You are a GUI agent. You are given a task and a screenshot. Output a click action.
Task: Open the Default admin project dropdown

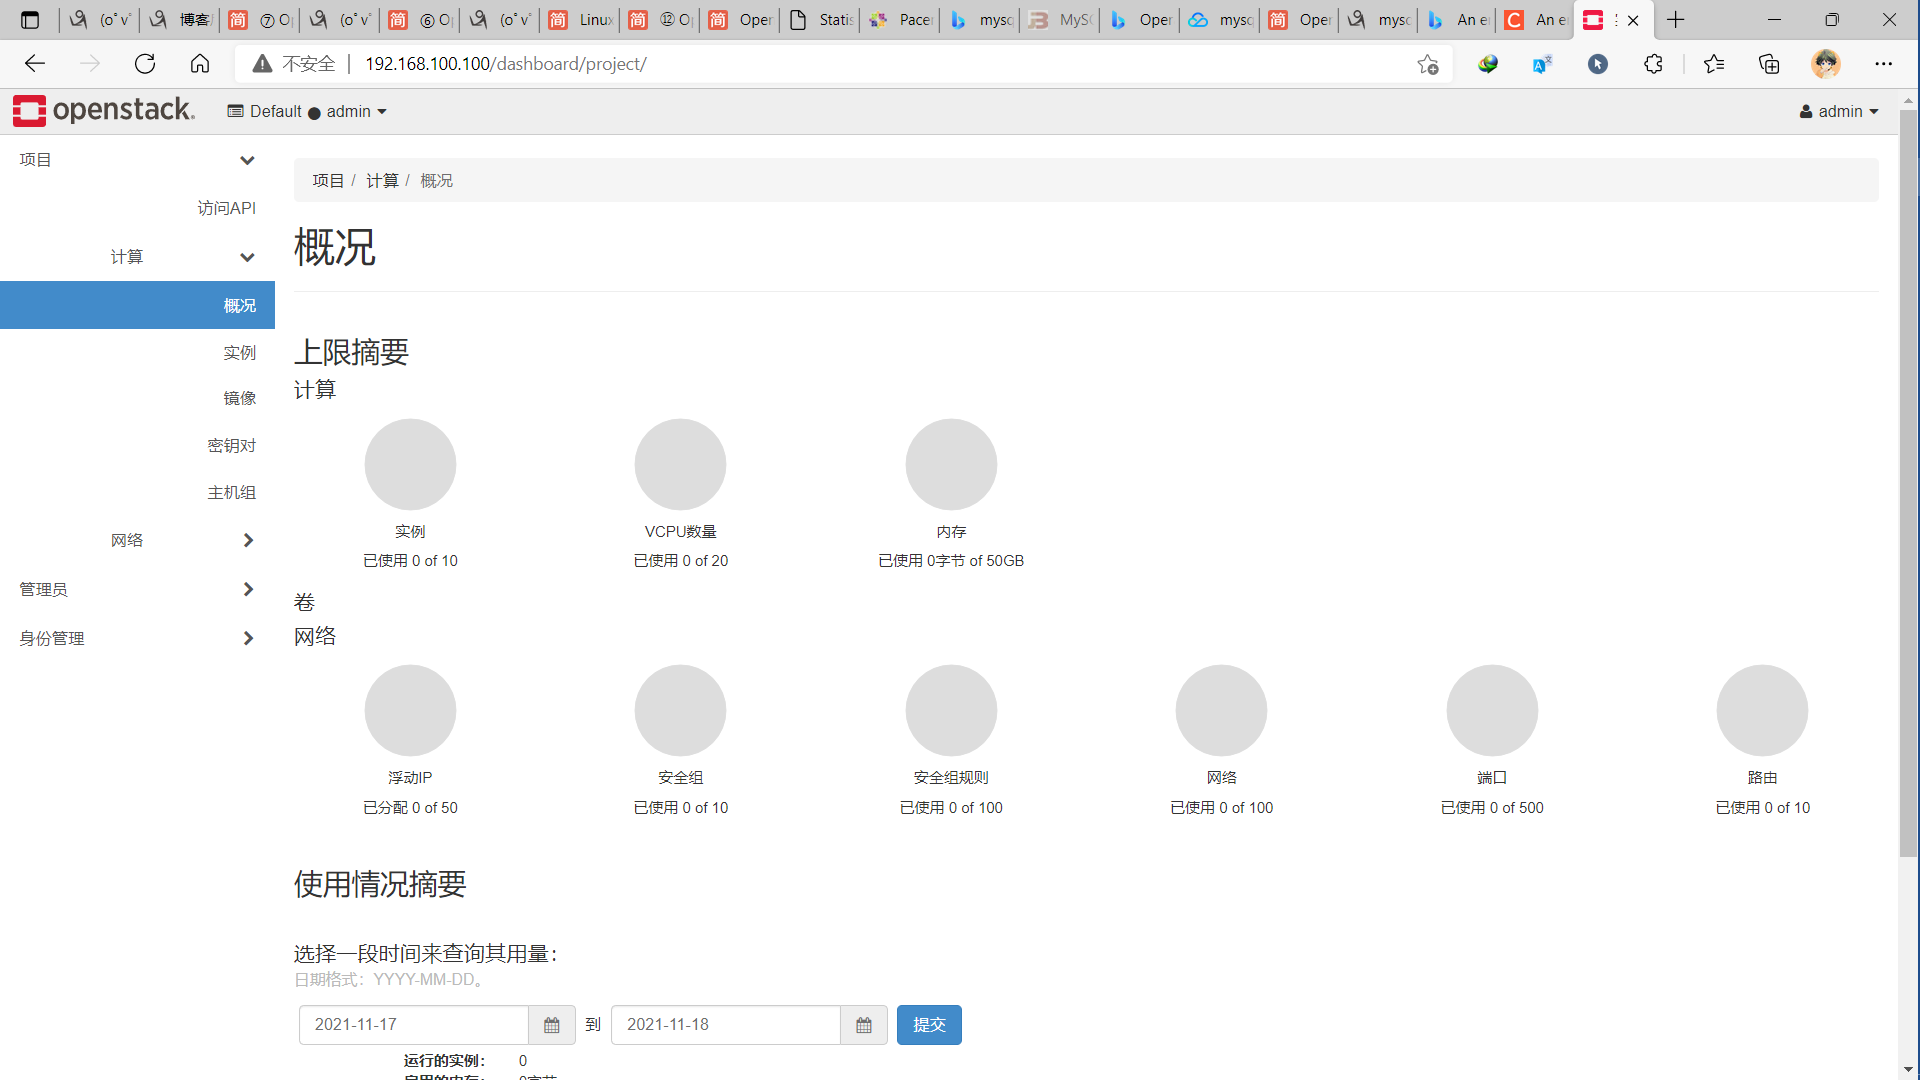307,111
